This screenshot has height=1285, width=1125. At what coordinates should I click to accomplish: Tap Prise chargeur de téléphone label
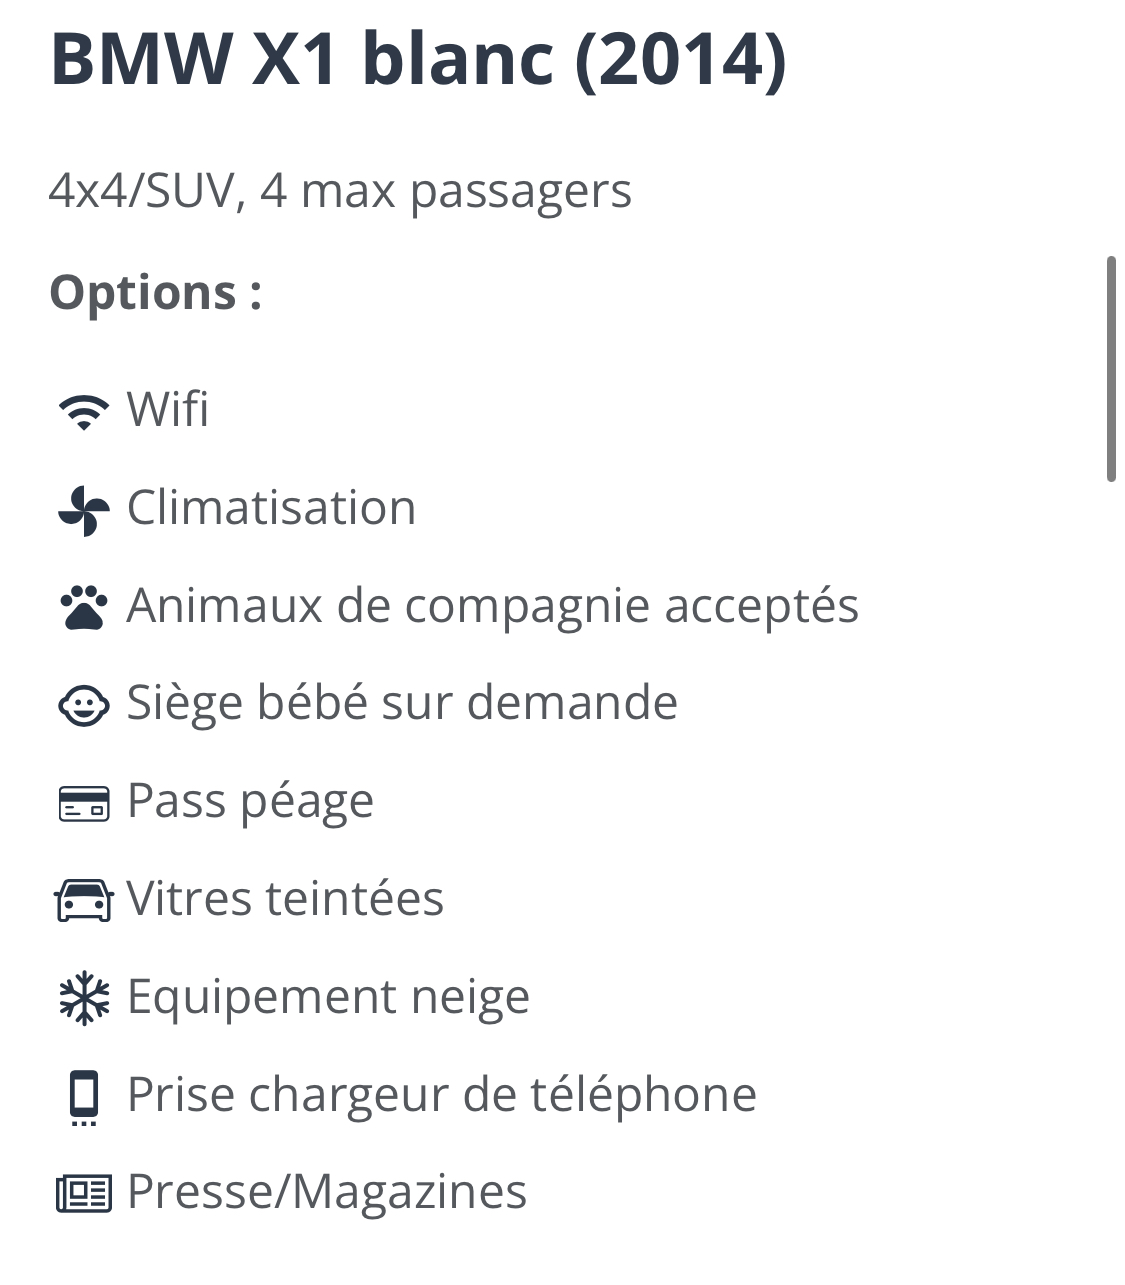(441, 1095)
